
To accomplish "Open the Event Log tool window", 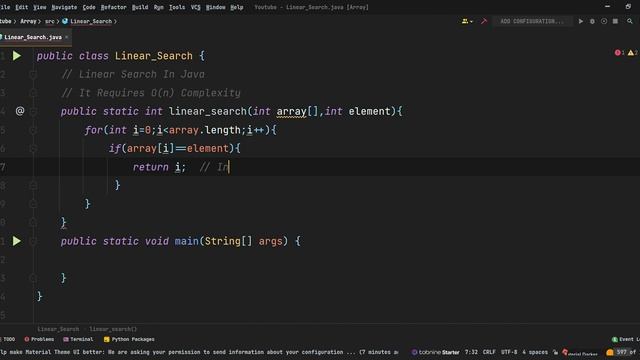I will point(625,339).
